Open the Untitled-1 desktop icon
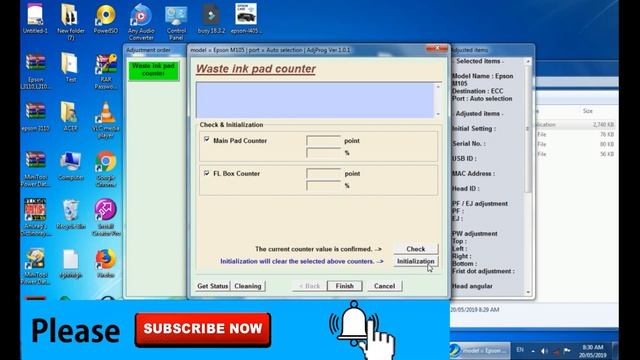The height and width of the screenshot is (360, 640). (35, 18)
